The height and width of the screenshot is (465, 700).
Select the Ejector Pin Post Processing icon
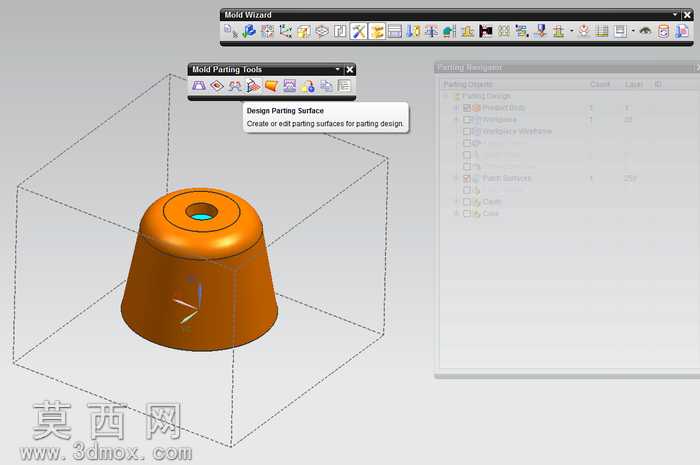tap(431, 31)
